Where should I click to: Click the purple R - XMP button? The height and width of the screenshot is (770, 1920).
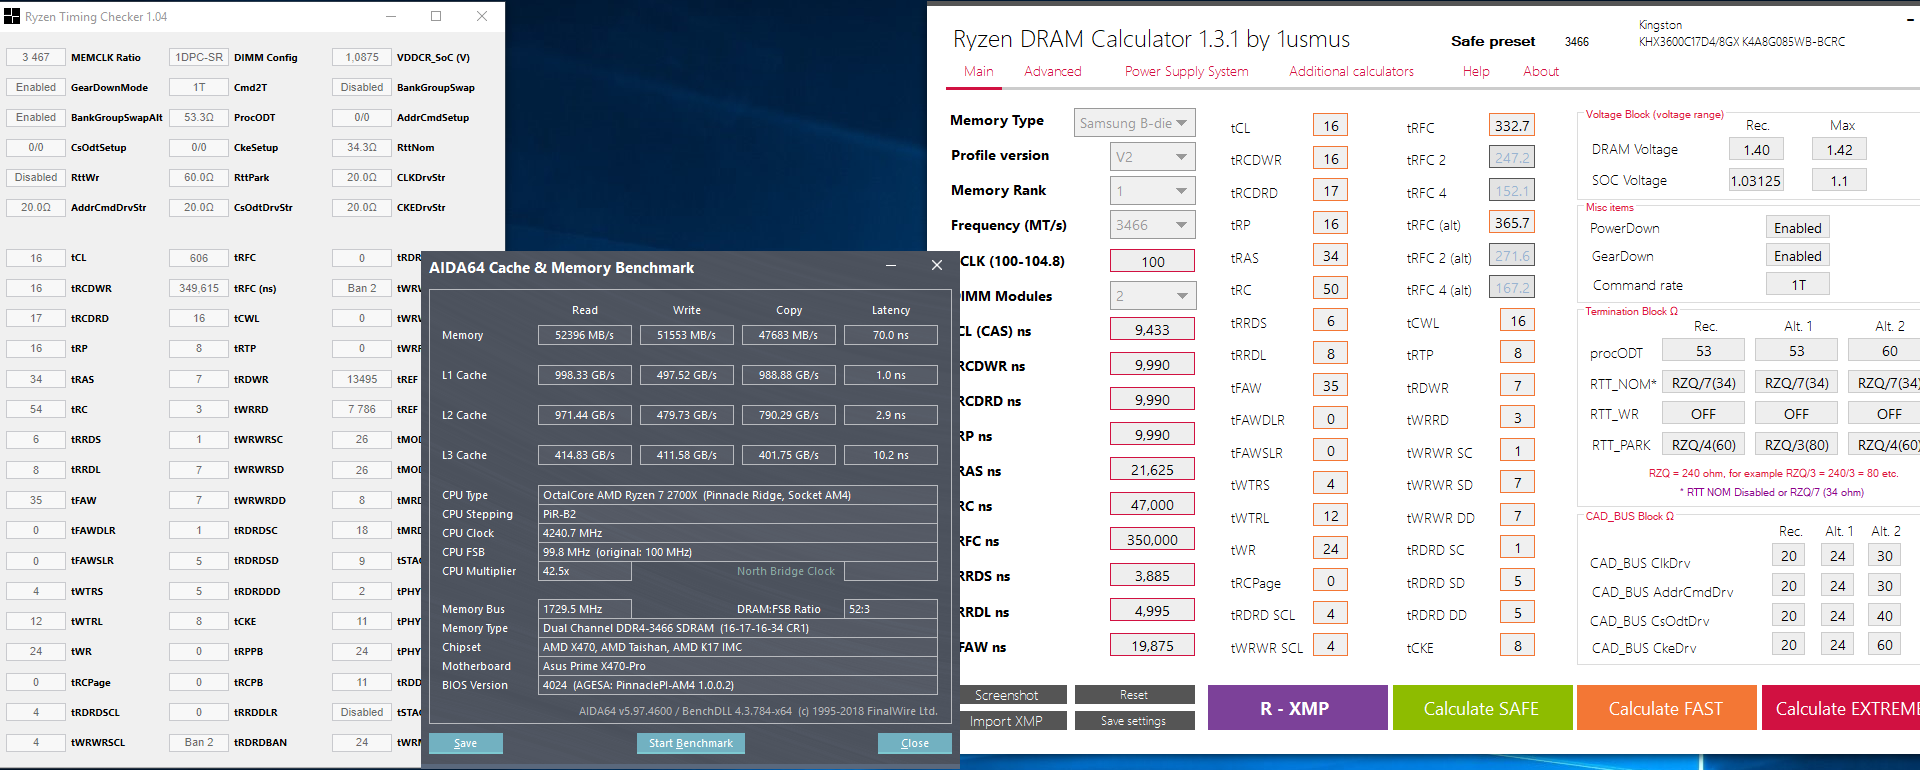click(x=1297, y=708)
